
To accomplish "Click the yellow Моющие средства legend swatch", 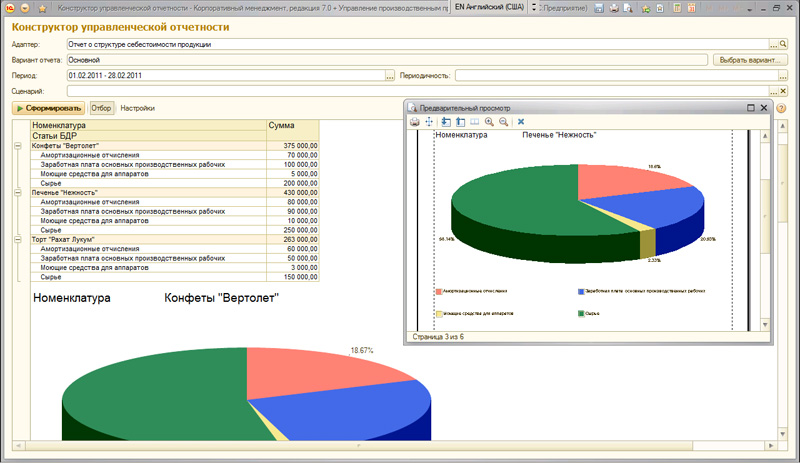I will (x=439, y=313).
